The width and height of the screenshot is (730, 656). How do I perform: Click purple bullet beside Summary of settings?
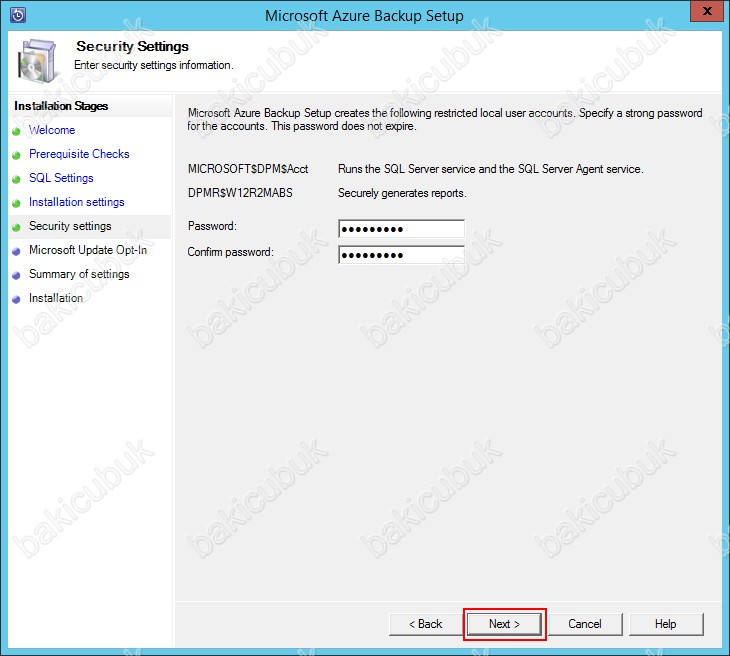point(16,276)
